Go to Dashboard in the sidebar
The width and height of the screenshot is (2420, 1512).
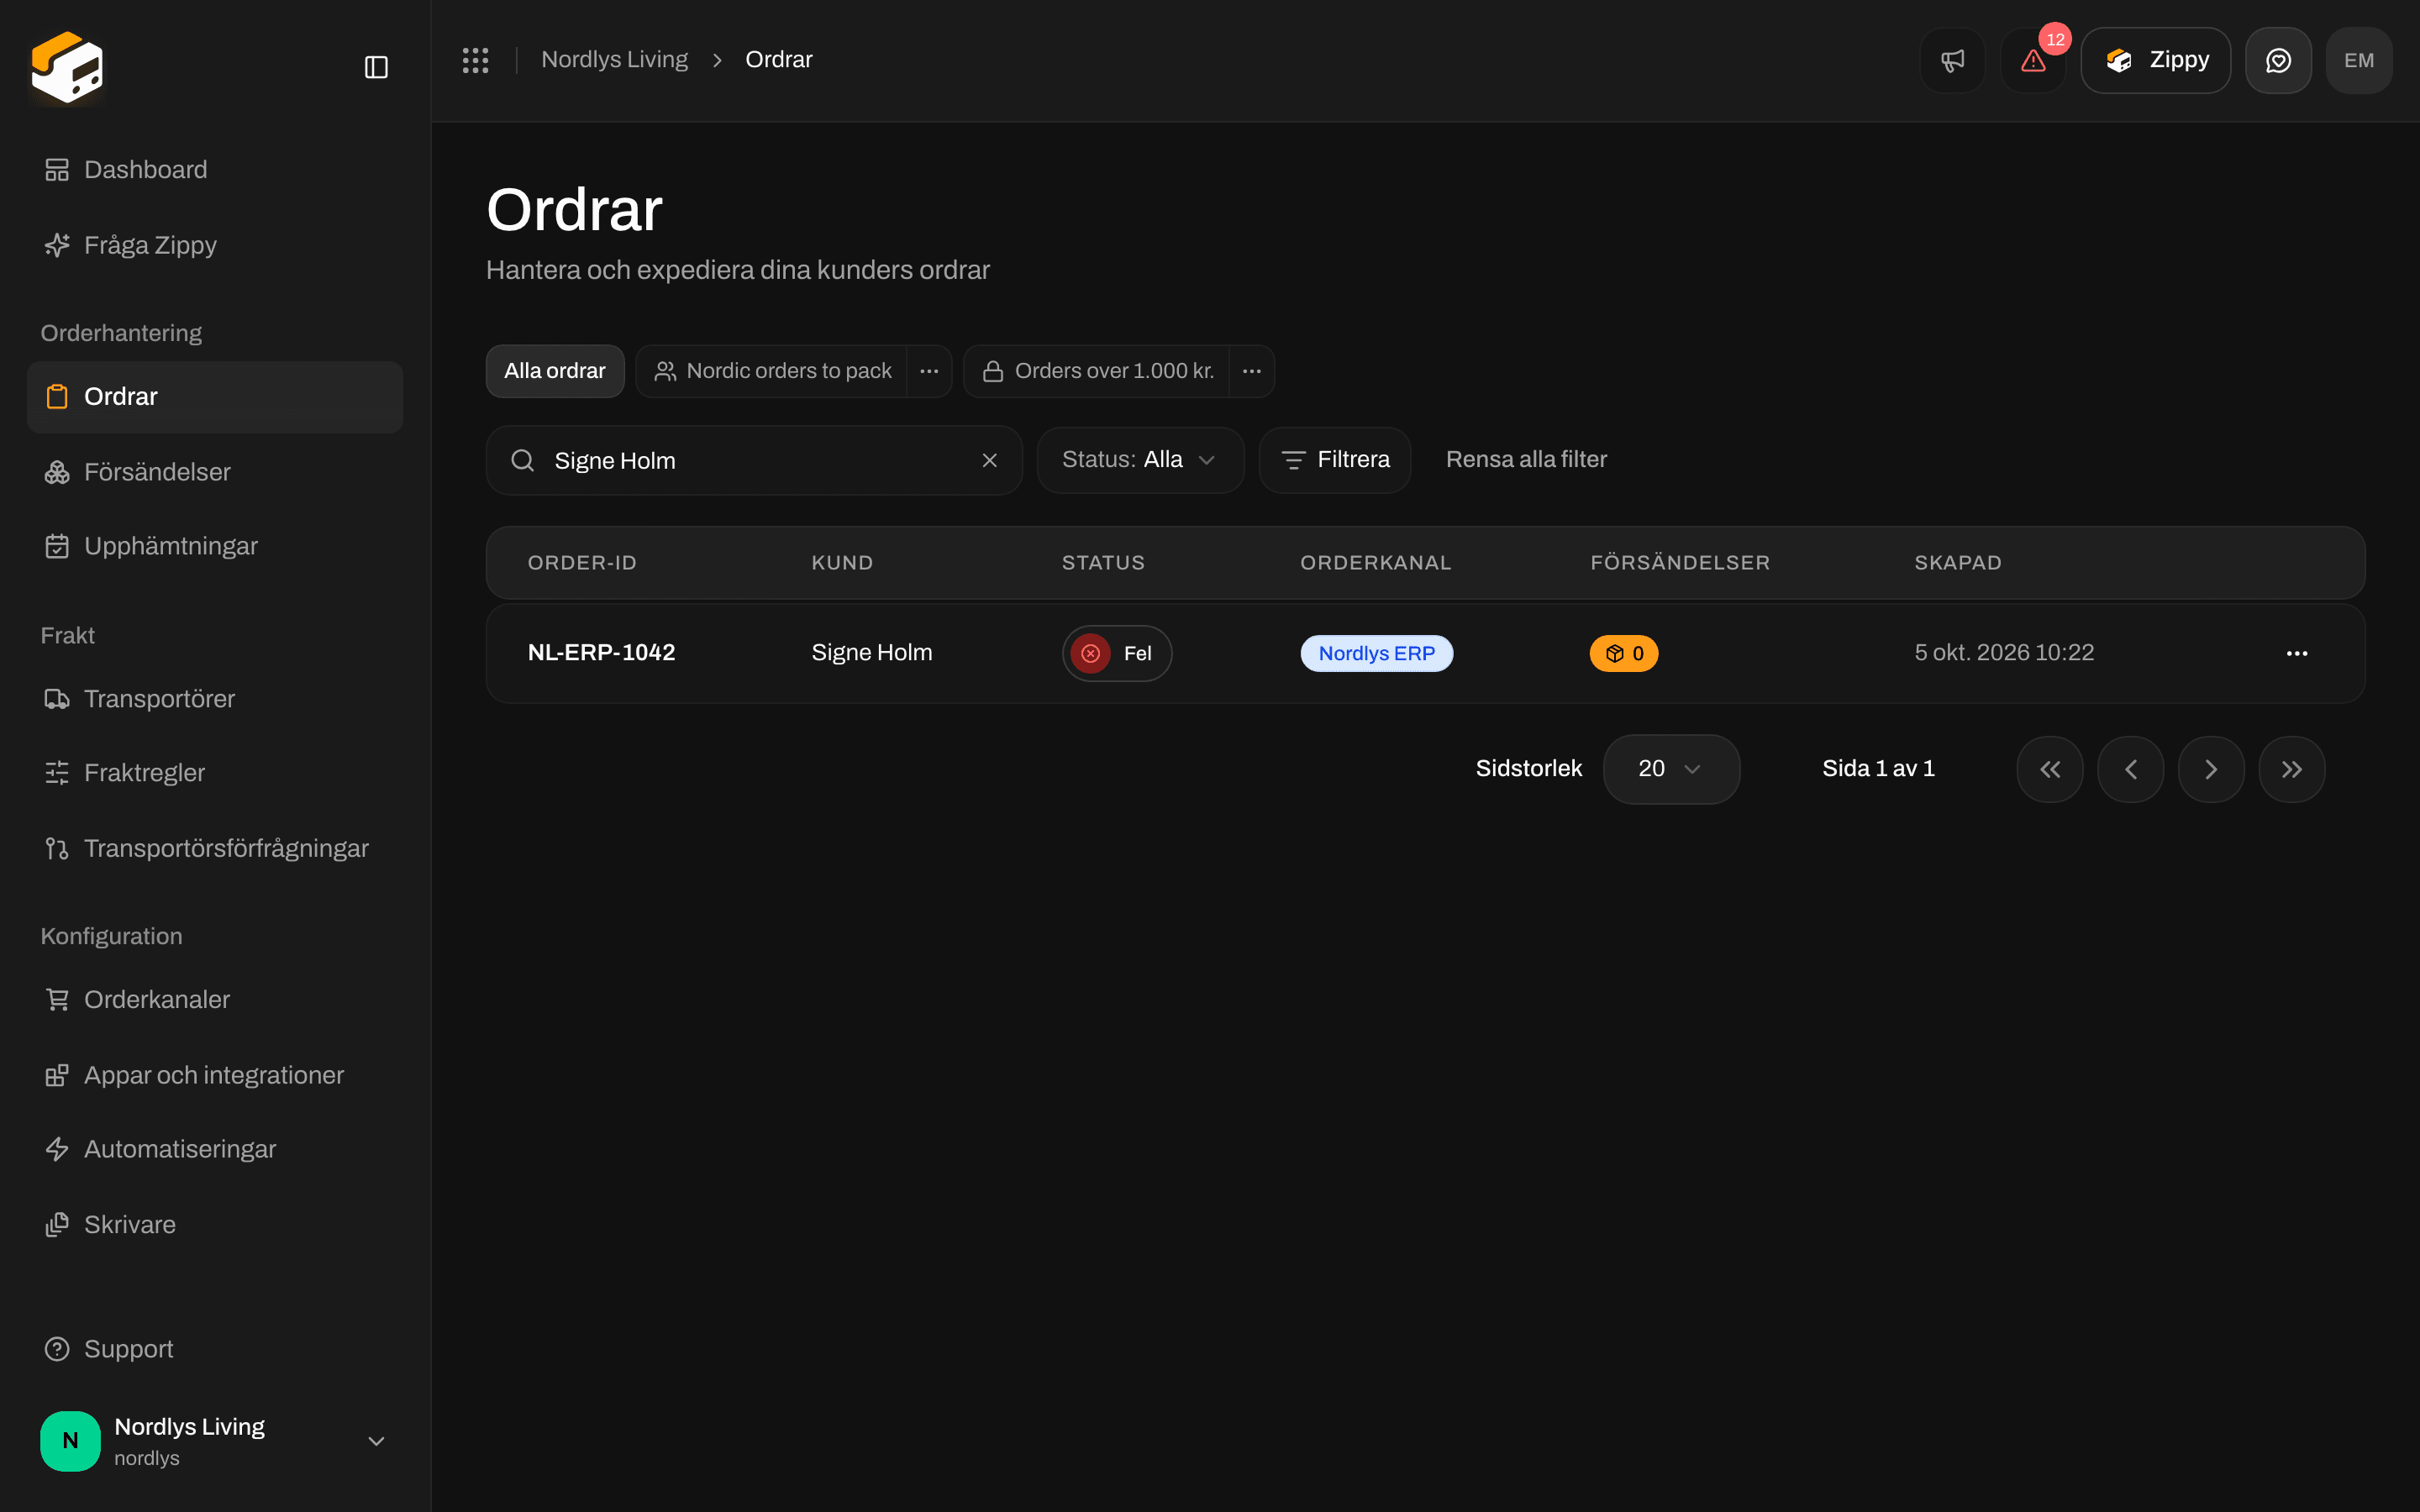[215, 170]
